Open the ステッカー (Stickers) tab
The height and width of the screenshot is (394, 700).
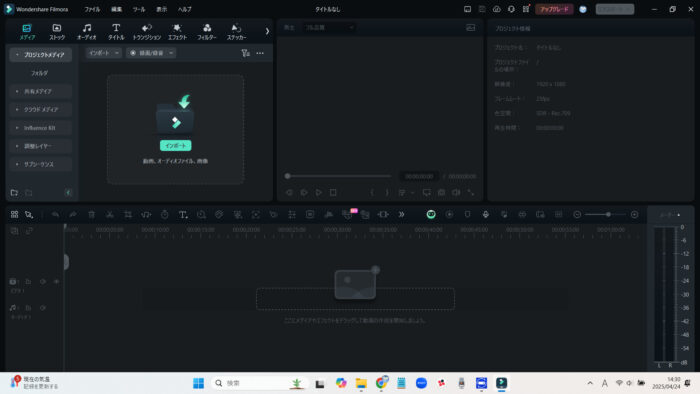click(x=236, y=32)
